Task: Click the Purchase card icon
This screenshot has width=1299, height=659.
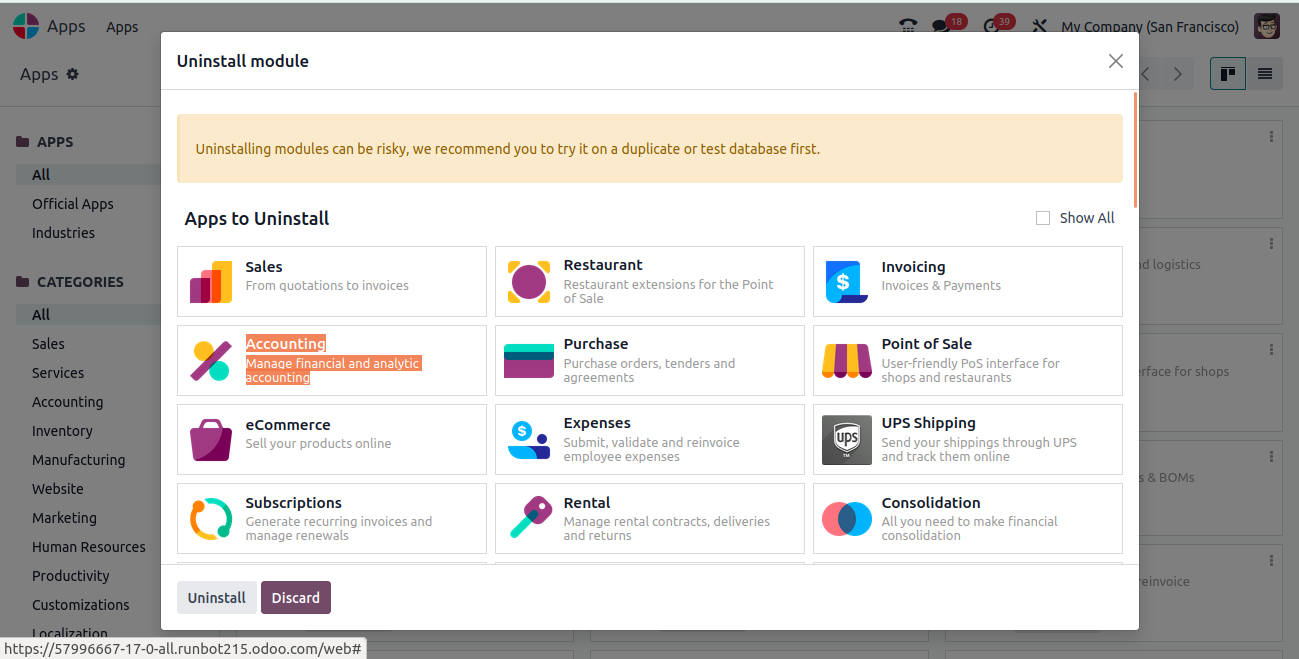Action: [529, 361]
